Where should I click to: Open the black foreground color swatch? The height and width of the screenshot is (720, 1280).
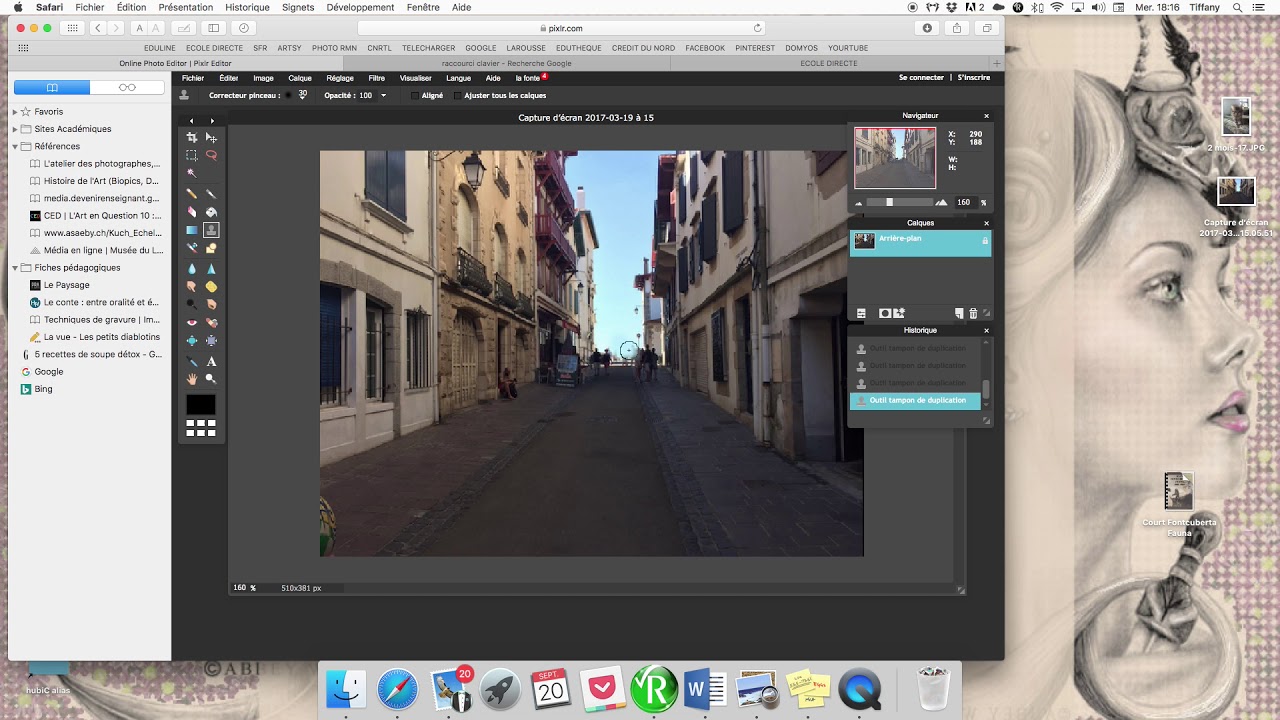click(x=200, y=405)
